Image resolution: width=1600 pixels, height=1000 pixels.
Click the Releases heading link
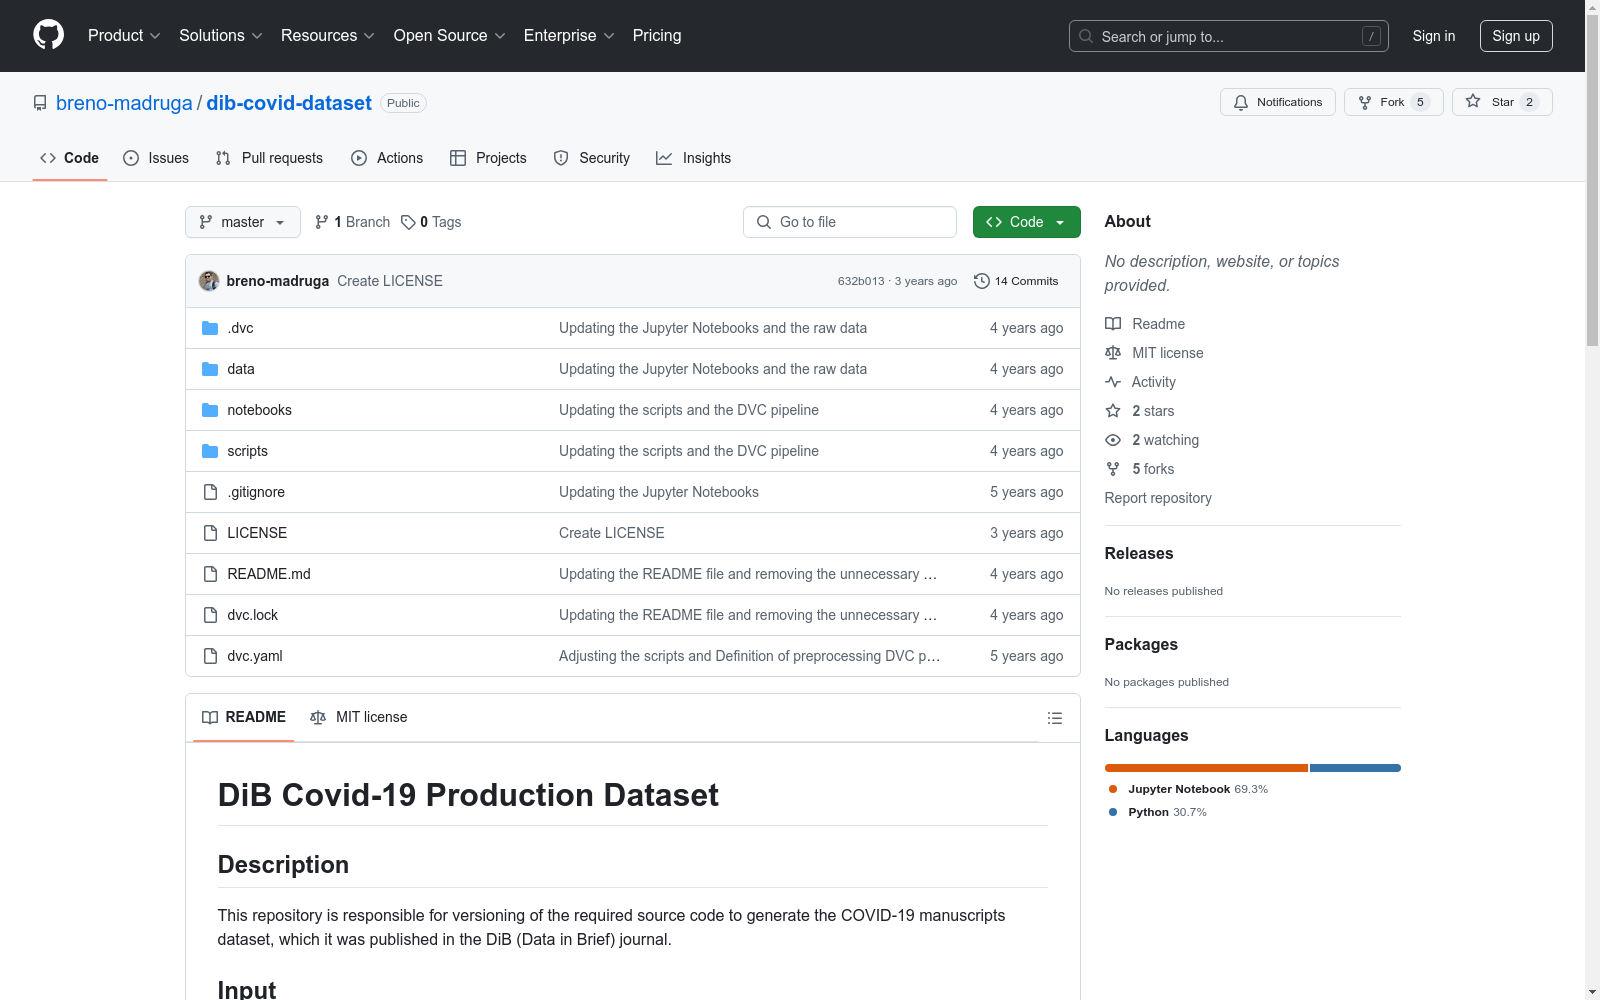1139,554
